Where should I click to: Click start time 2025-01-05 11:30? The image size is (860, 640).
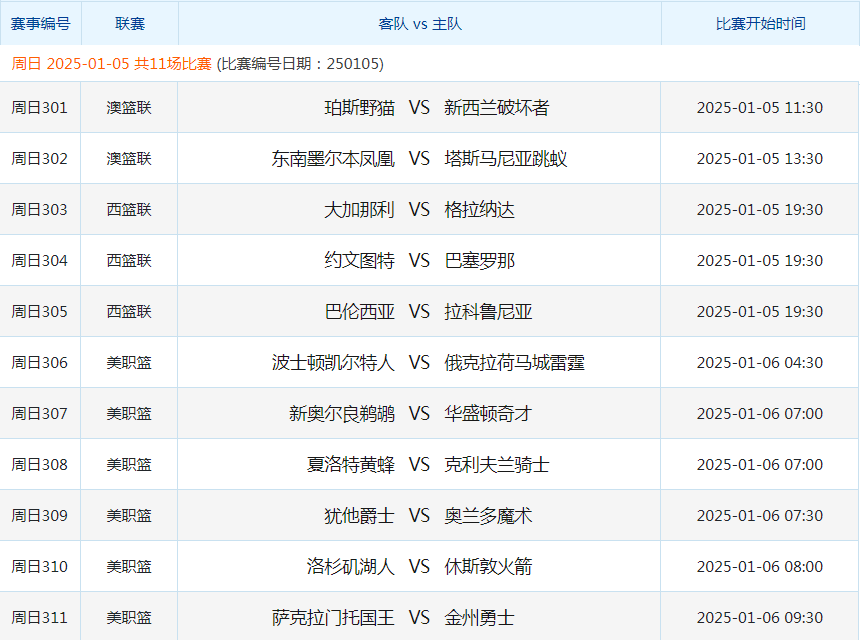click(x=760, y=107)
